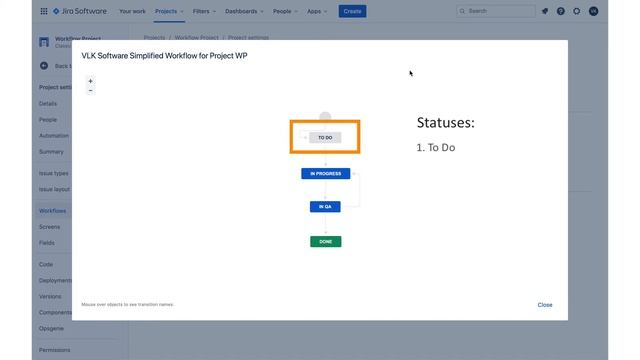Open Issue layout in sidebar

54,189
